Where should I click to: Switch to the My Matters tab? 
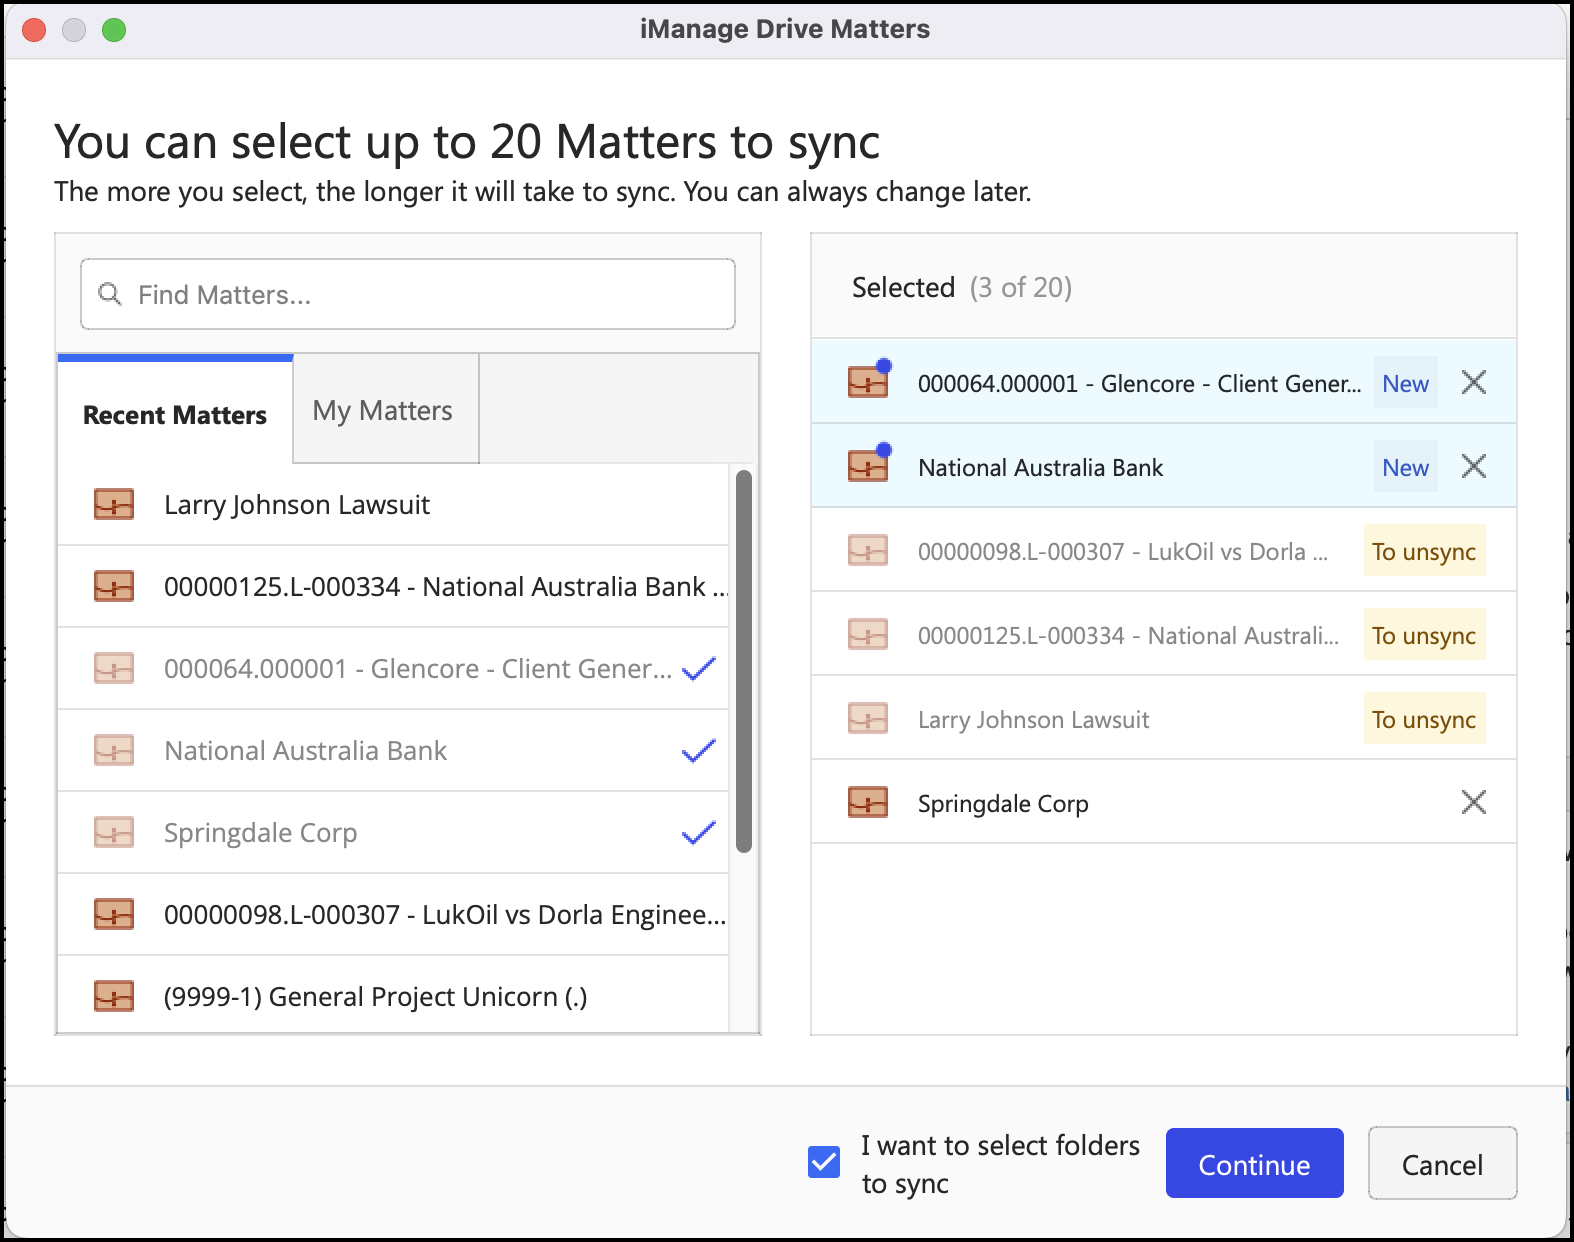point(383,411)
